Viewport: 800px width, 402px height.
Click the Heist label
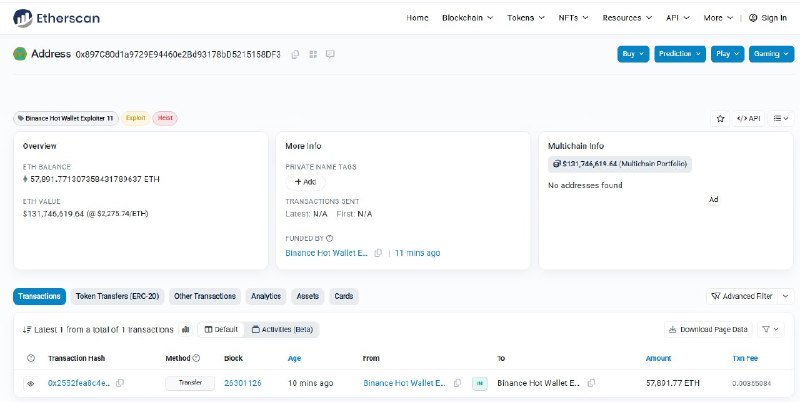pos(165,118)
